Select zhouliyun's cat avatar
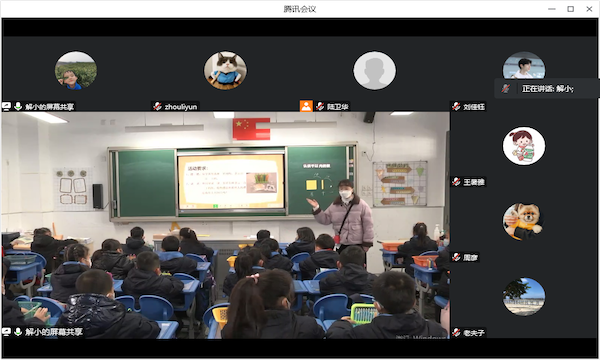This screenshot has width=600, height=360. click(225, 71)
